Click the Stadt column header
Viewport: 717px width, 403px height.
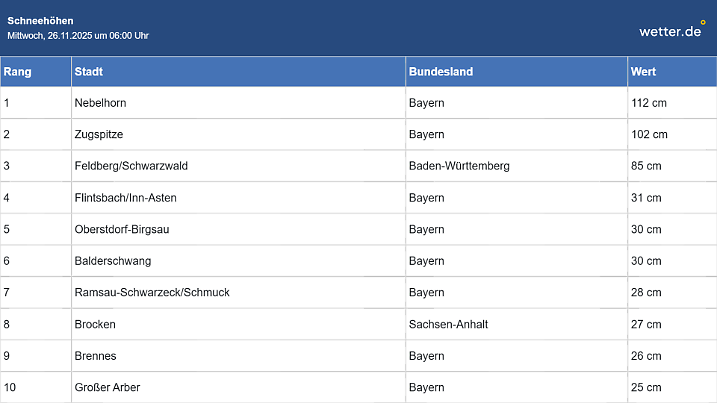89,72
